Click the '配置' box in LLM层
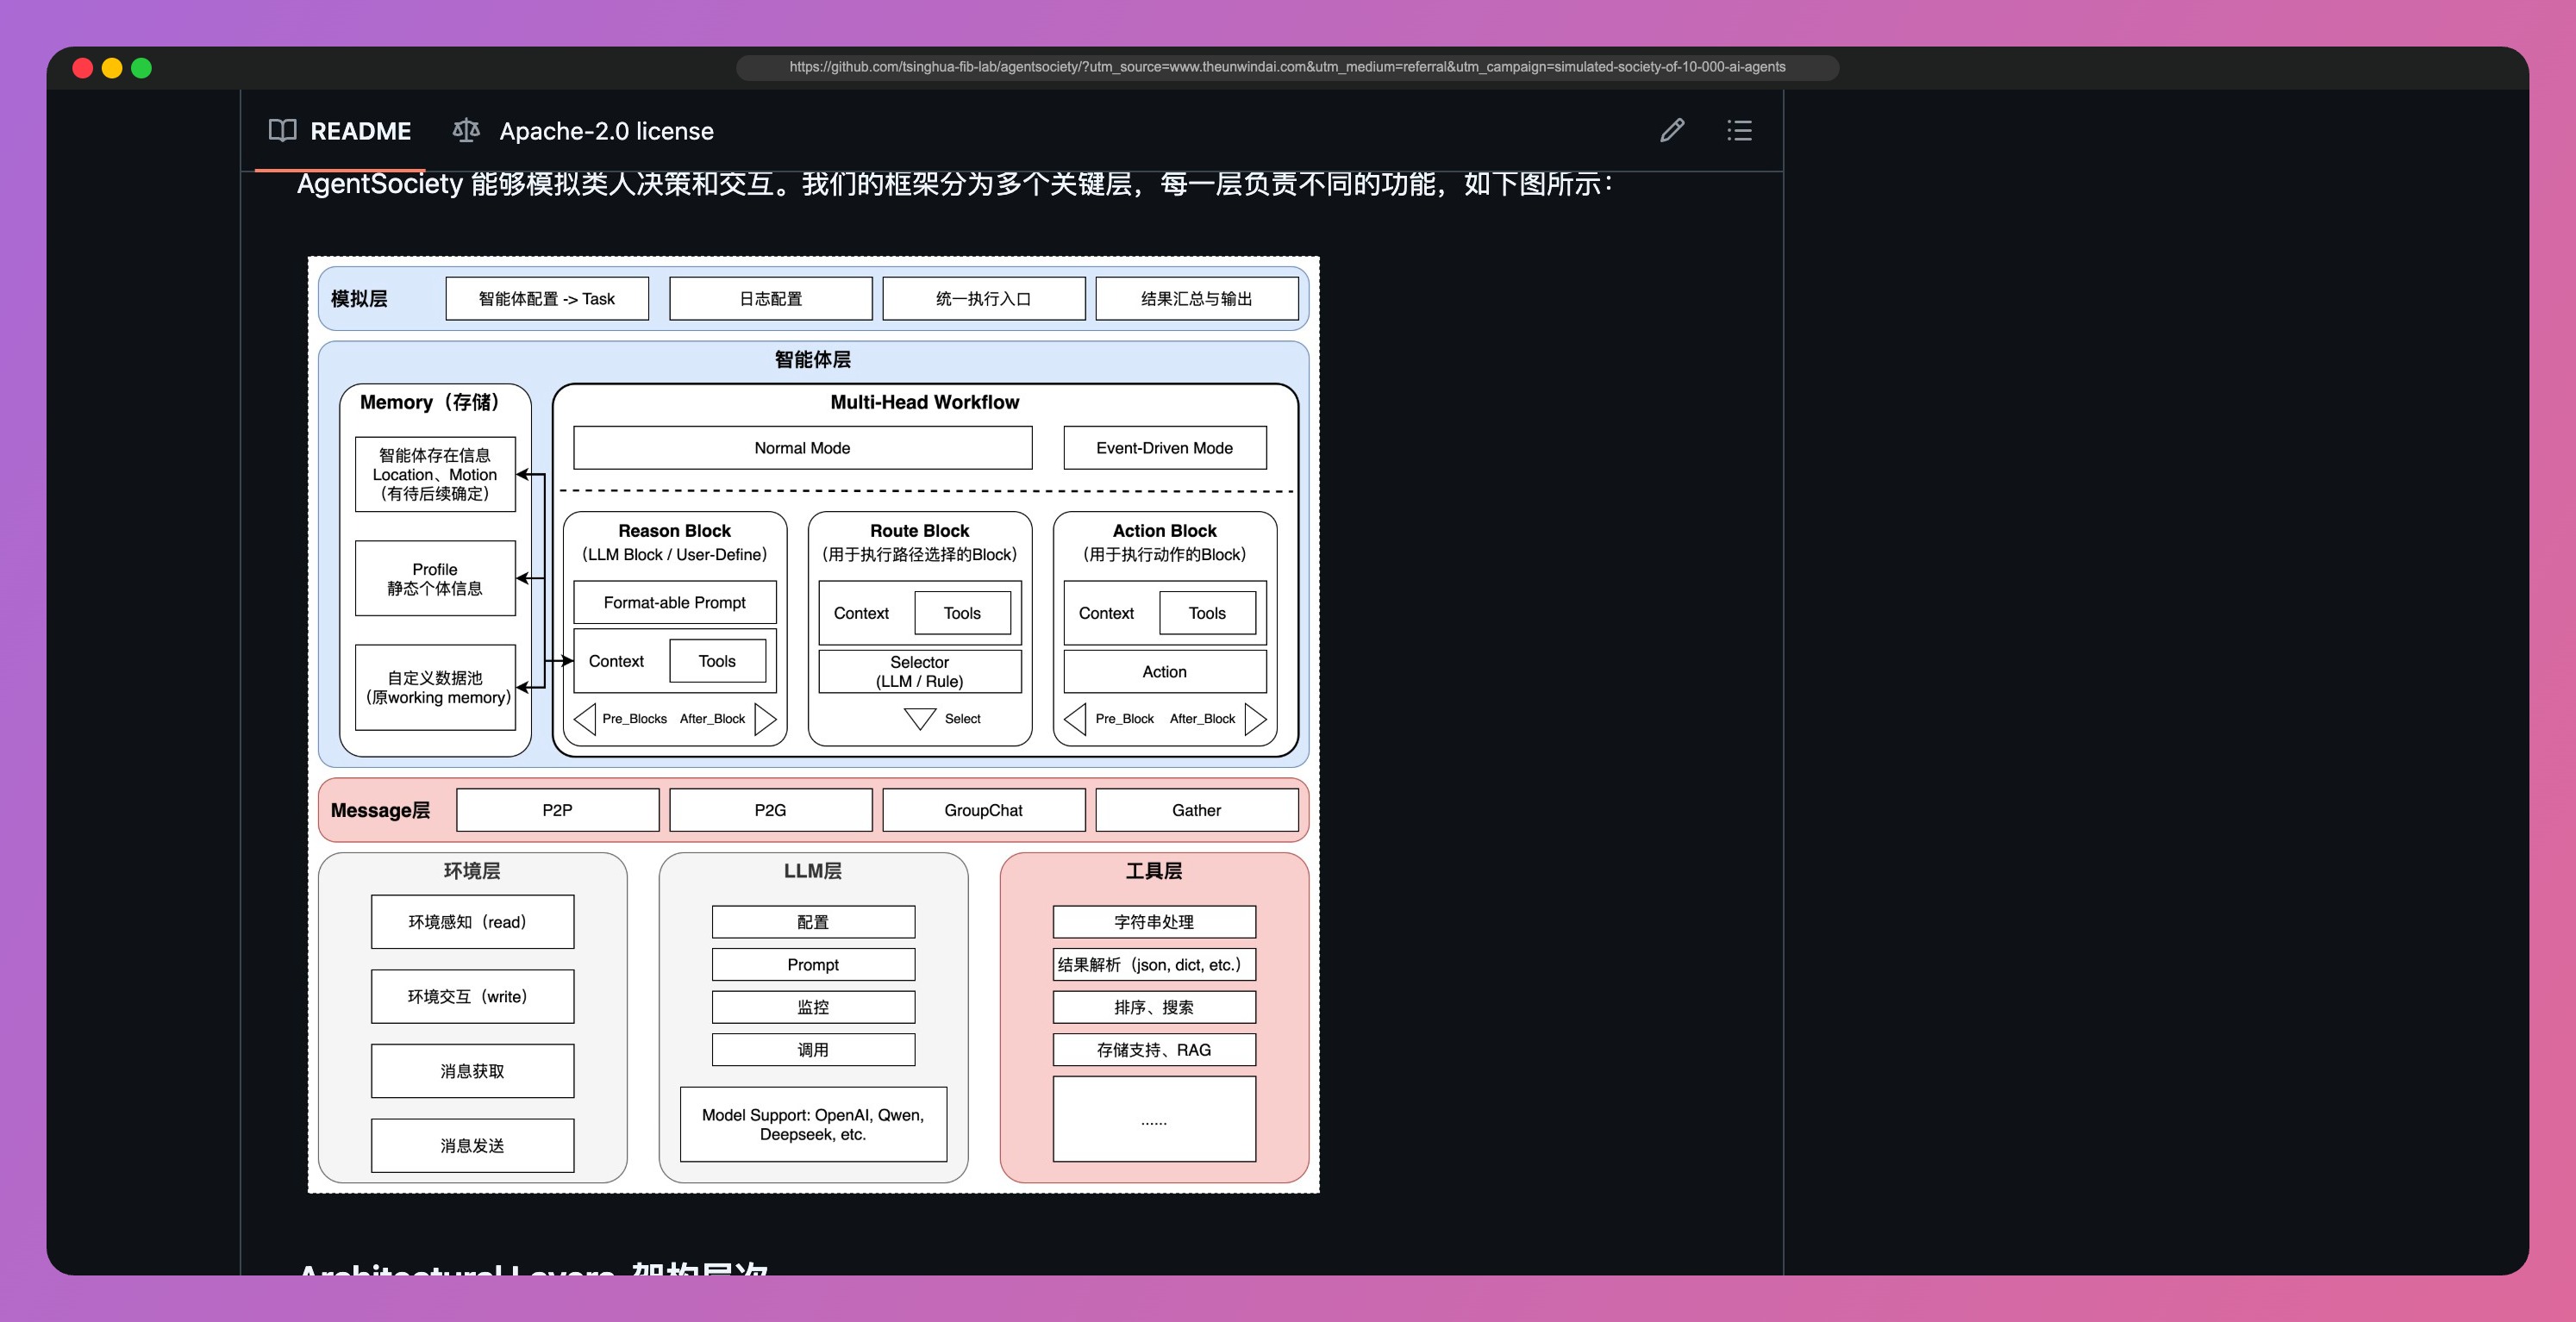 (x=813, y=922)
